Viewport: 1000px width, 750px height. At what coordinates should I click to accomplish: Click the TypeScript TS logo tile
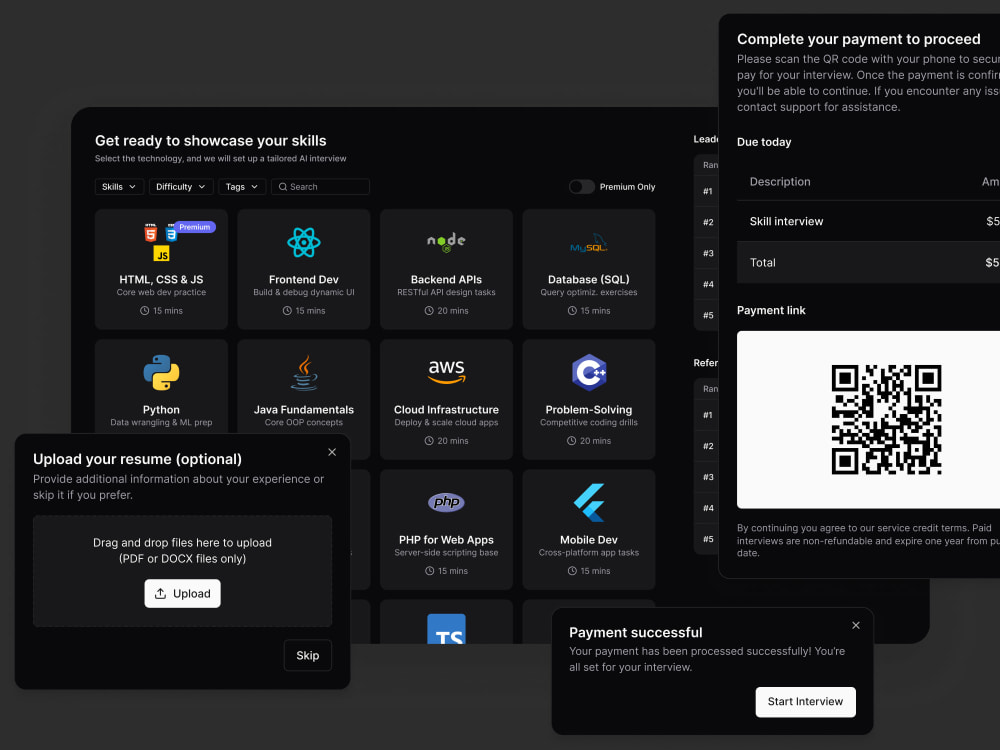[446, 629]
